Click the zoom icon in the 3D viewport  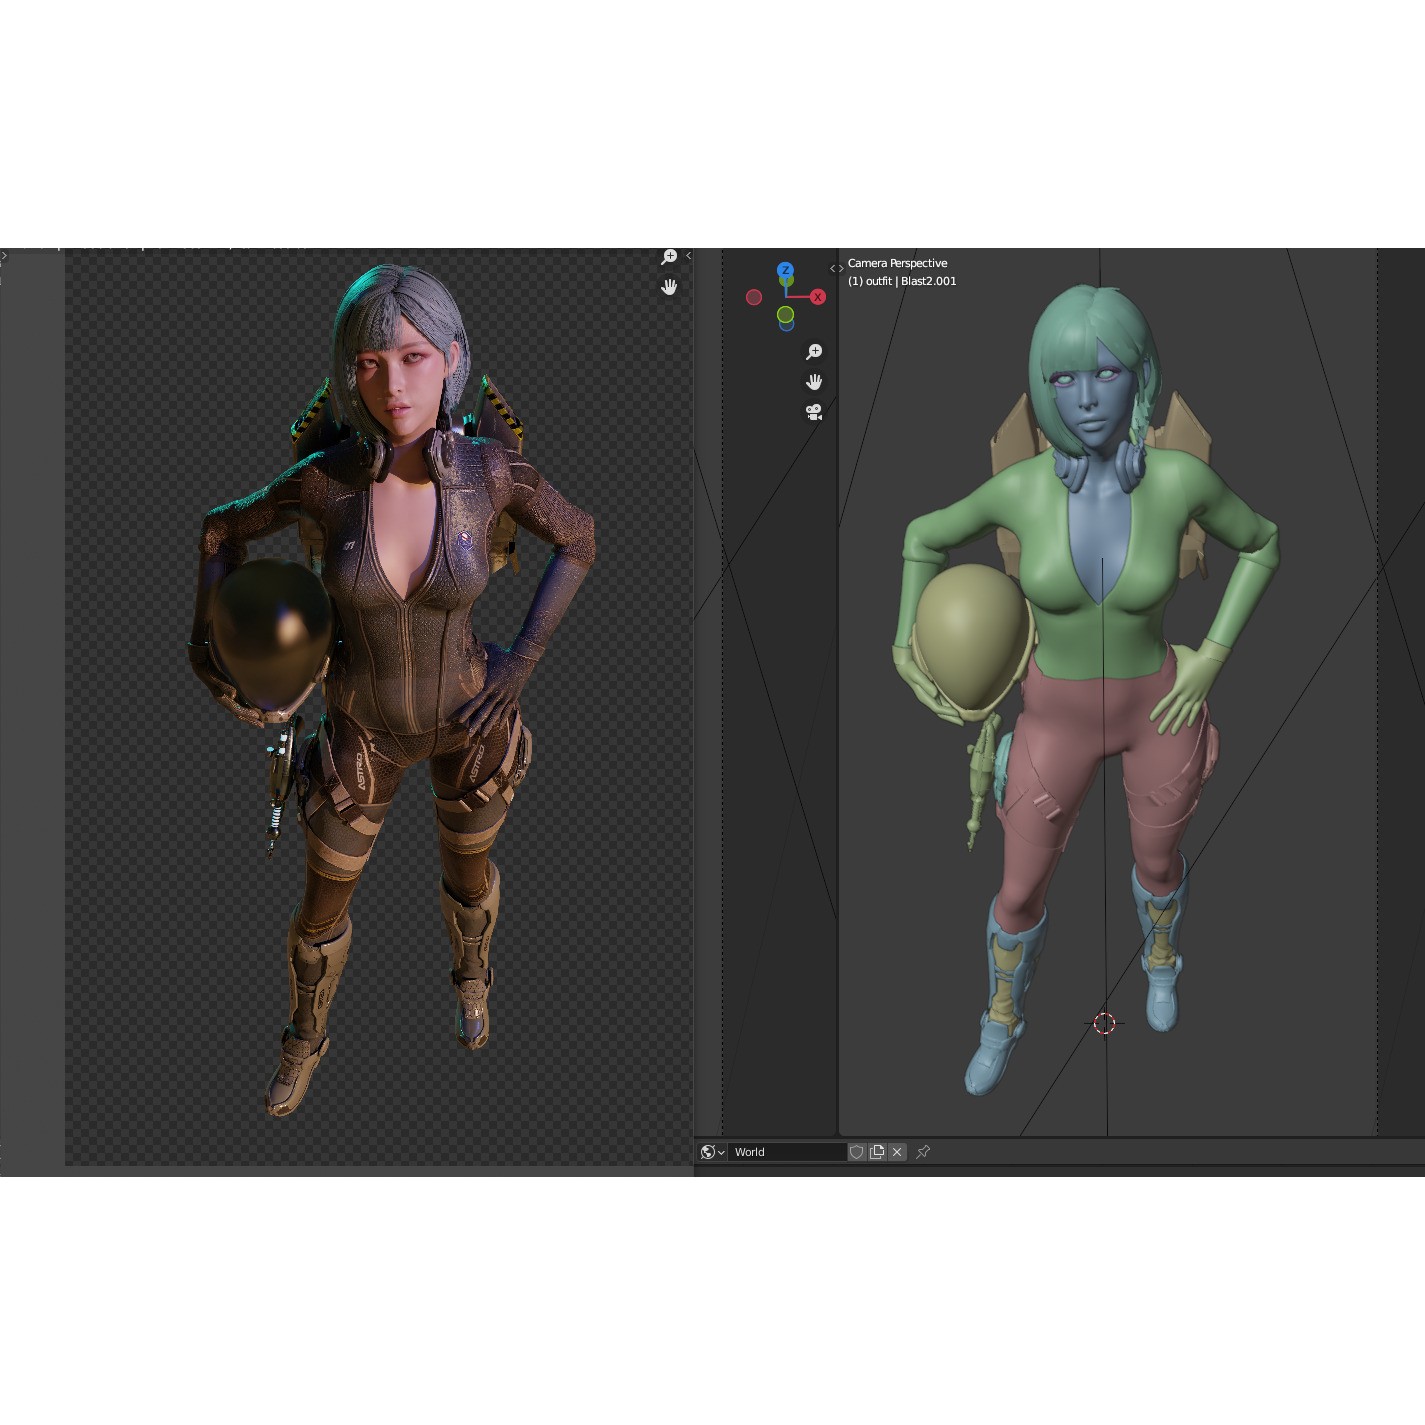tap(813, 351)
